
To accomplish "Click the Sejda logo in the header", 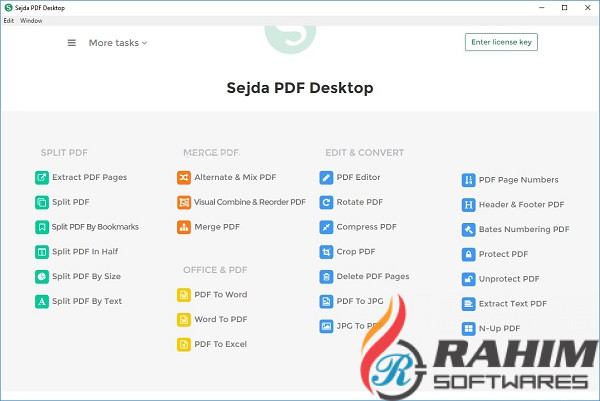I will coord(290,39).
